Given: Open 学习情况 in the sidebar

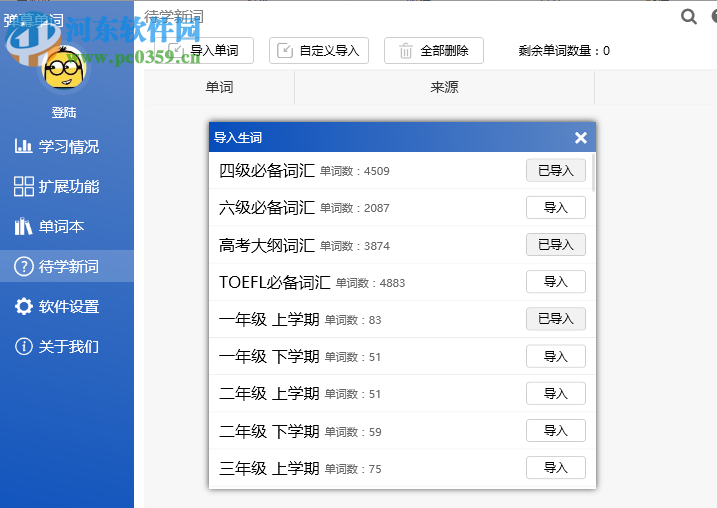Looking at the screenshot, I should (x=67, y=146).
